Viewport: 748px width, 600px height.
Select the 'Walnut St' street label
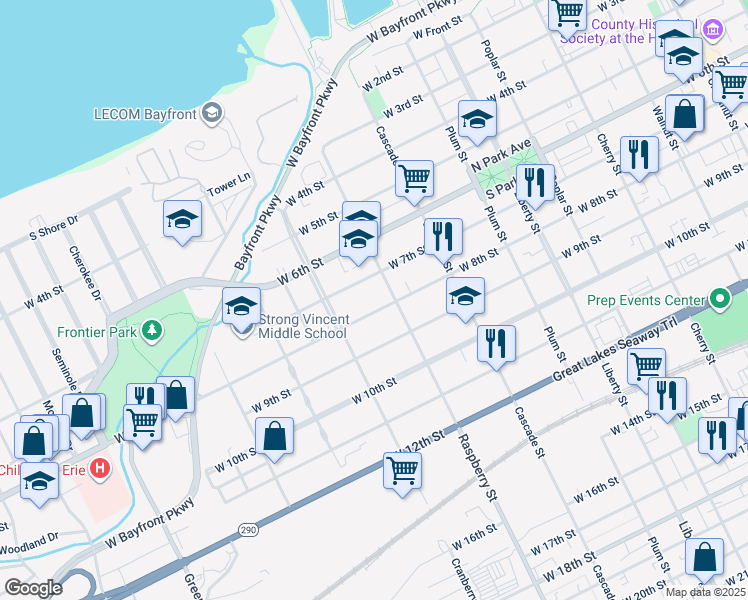(x=665, y=128)
